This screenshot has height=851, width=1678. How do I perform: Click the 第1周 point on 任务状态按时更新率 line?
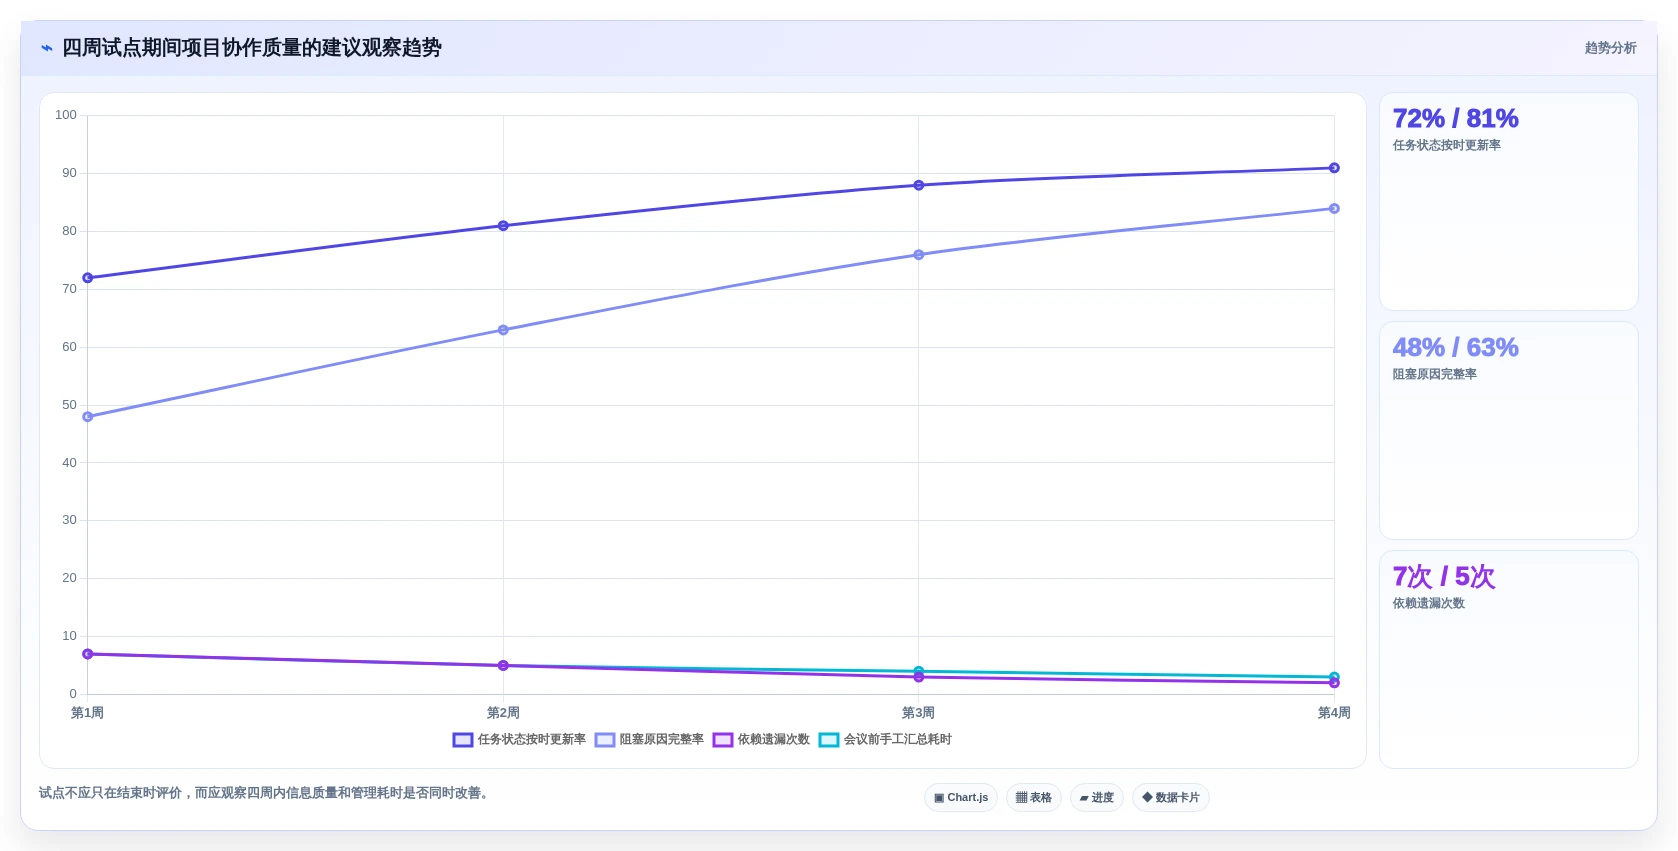coord(88,278)
